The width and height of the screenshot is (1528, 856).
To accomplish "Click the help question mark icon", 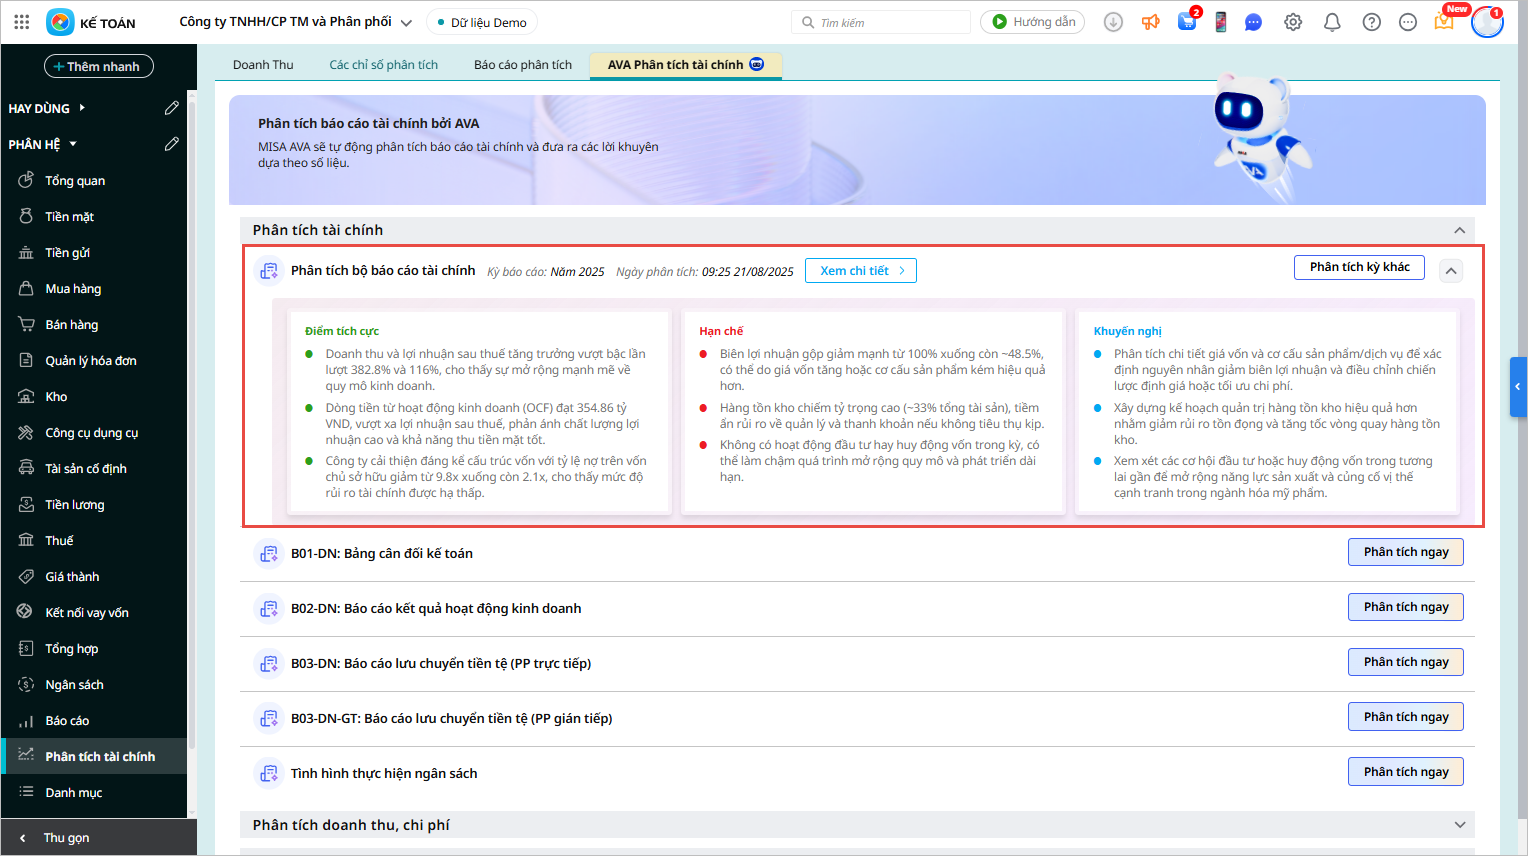I will click(1372, 22).
